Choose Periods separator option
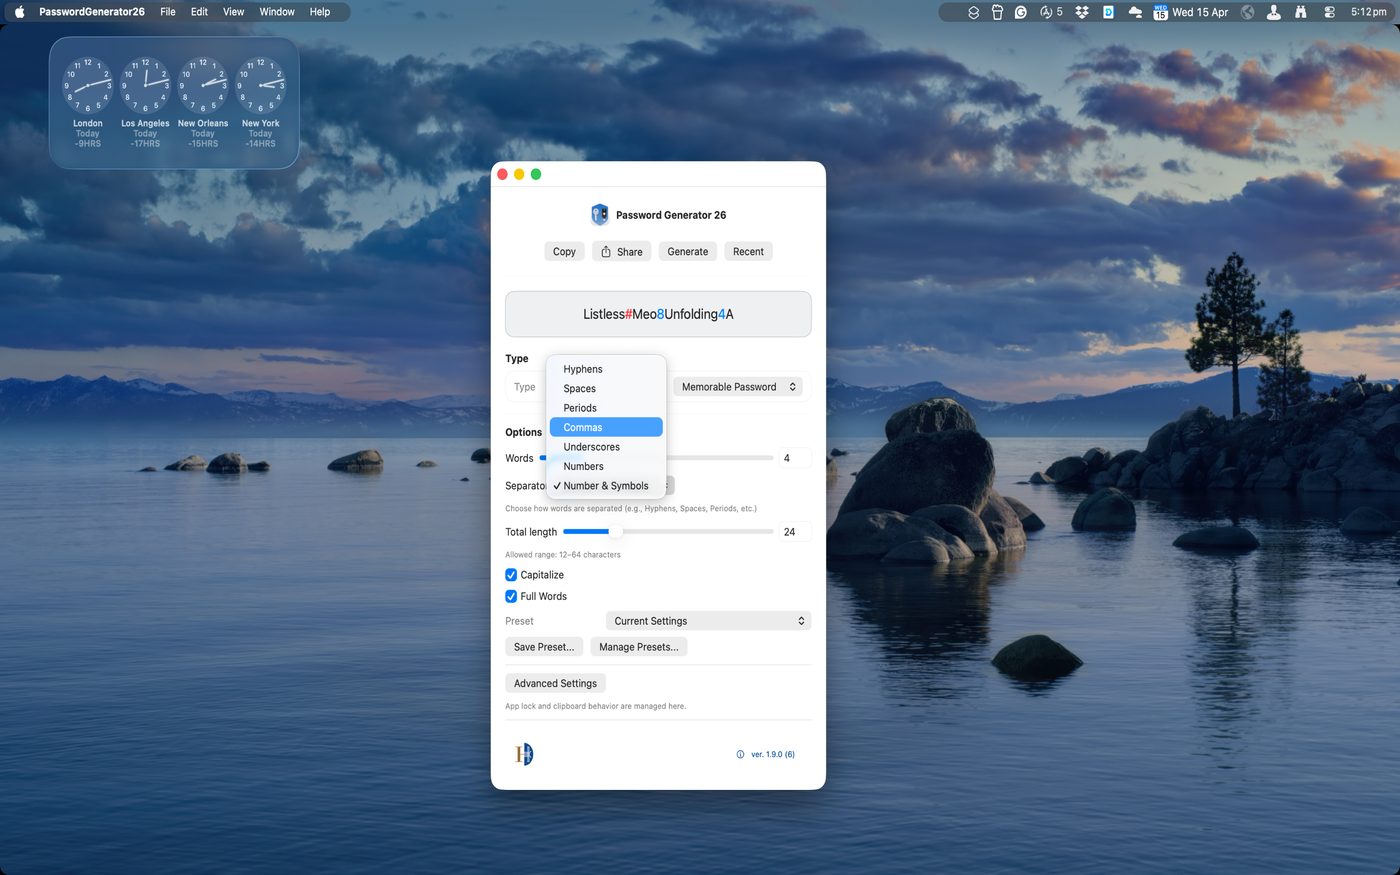 (x=606, y=408)
